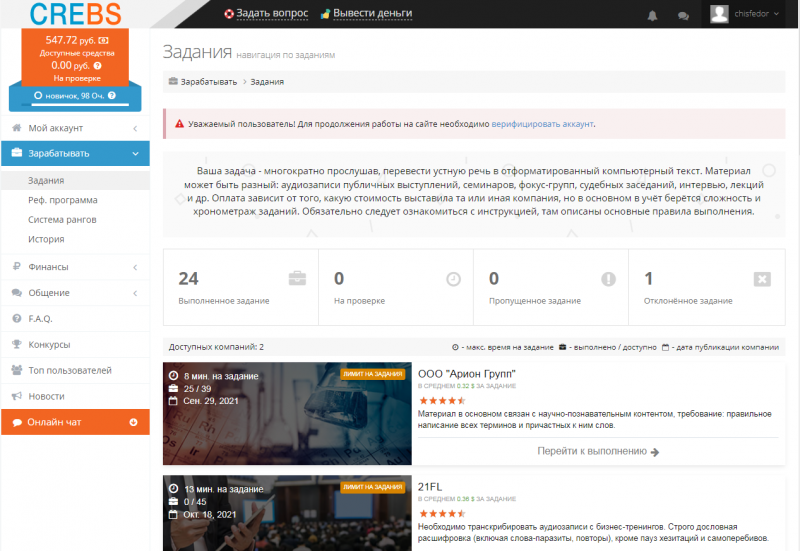Click the trophy icon beside Конкурсы
Image resolution: width=800 pixels, height=551 pixels.
tap(17, 344)
